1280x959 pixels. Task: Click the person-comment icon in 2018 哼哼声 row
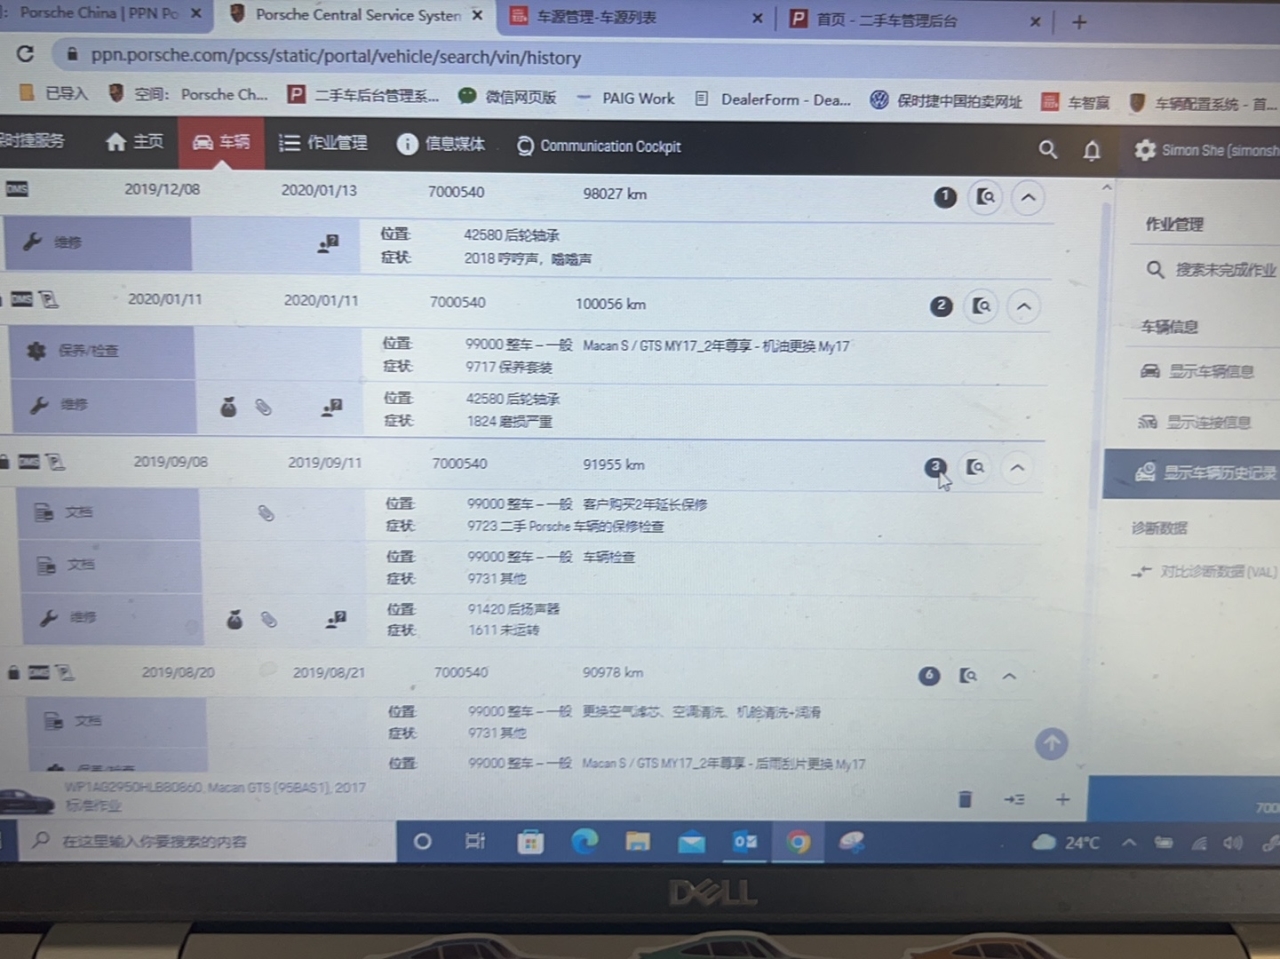coord(328,243)
